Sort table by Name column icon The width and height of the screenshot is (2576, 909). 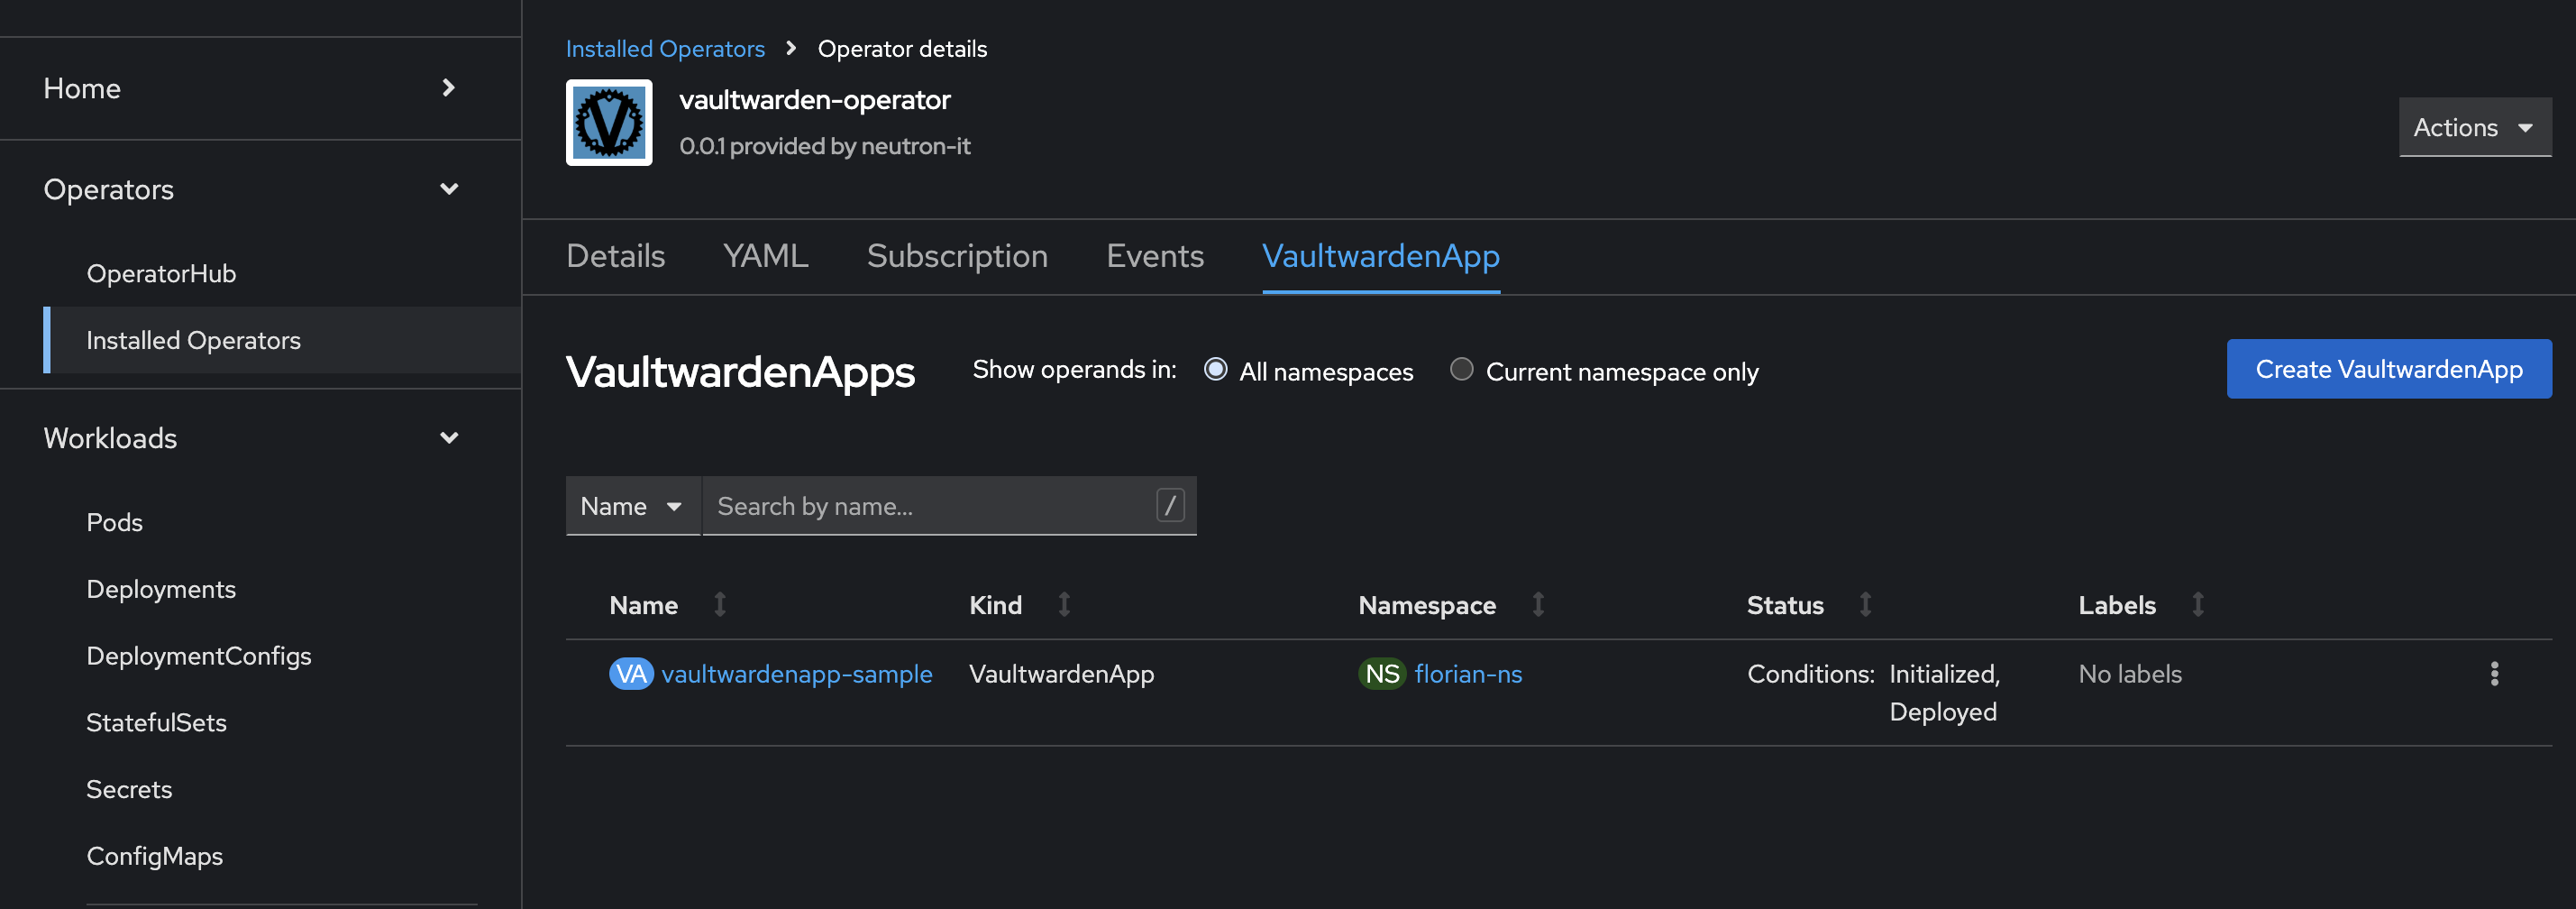coord(720,605)
